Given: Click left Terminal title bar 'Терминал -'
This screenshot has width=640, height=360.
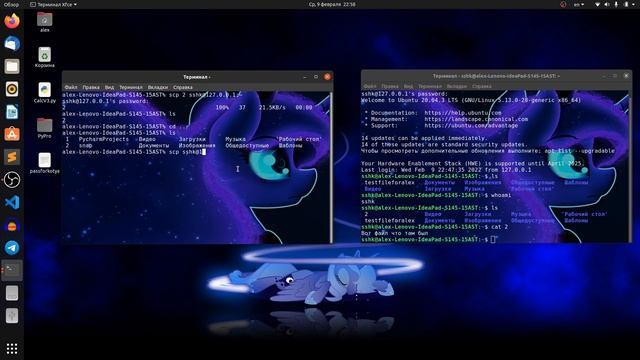Looking at the screenshot, I should tap(196, 77).
